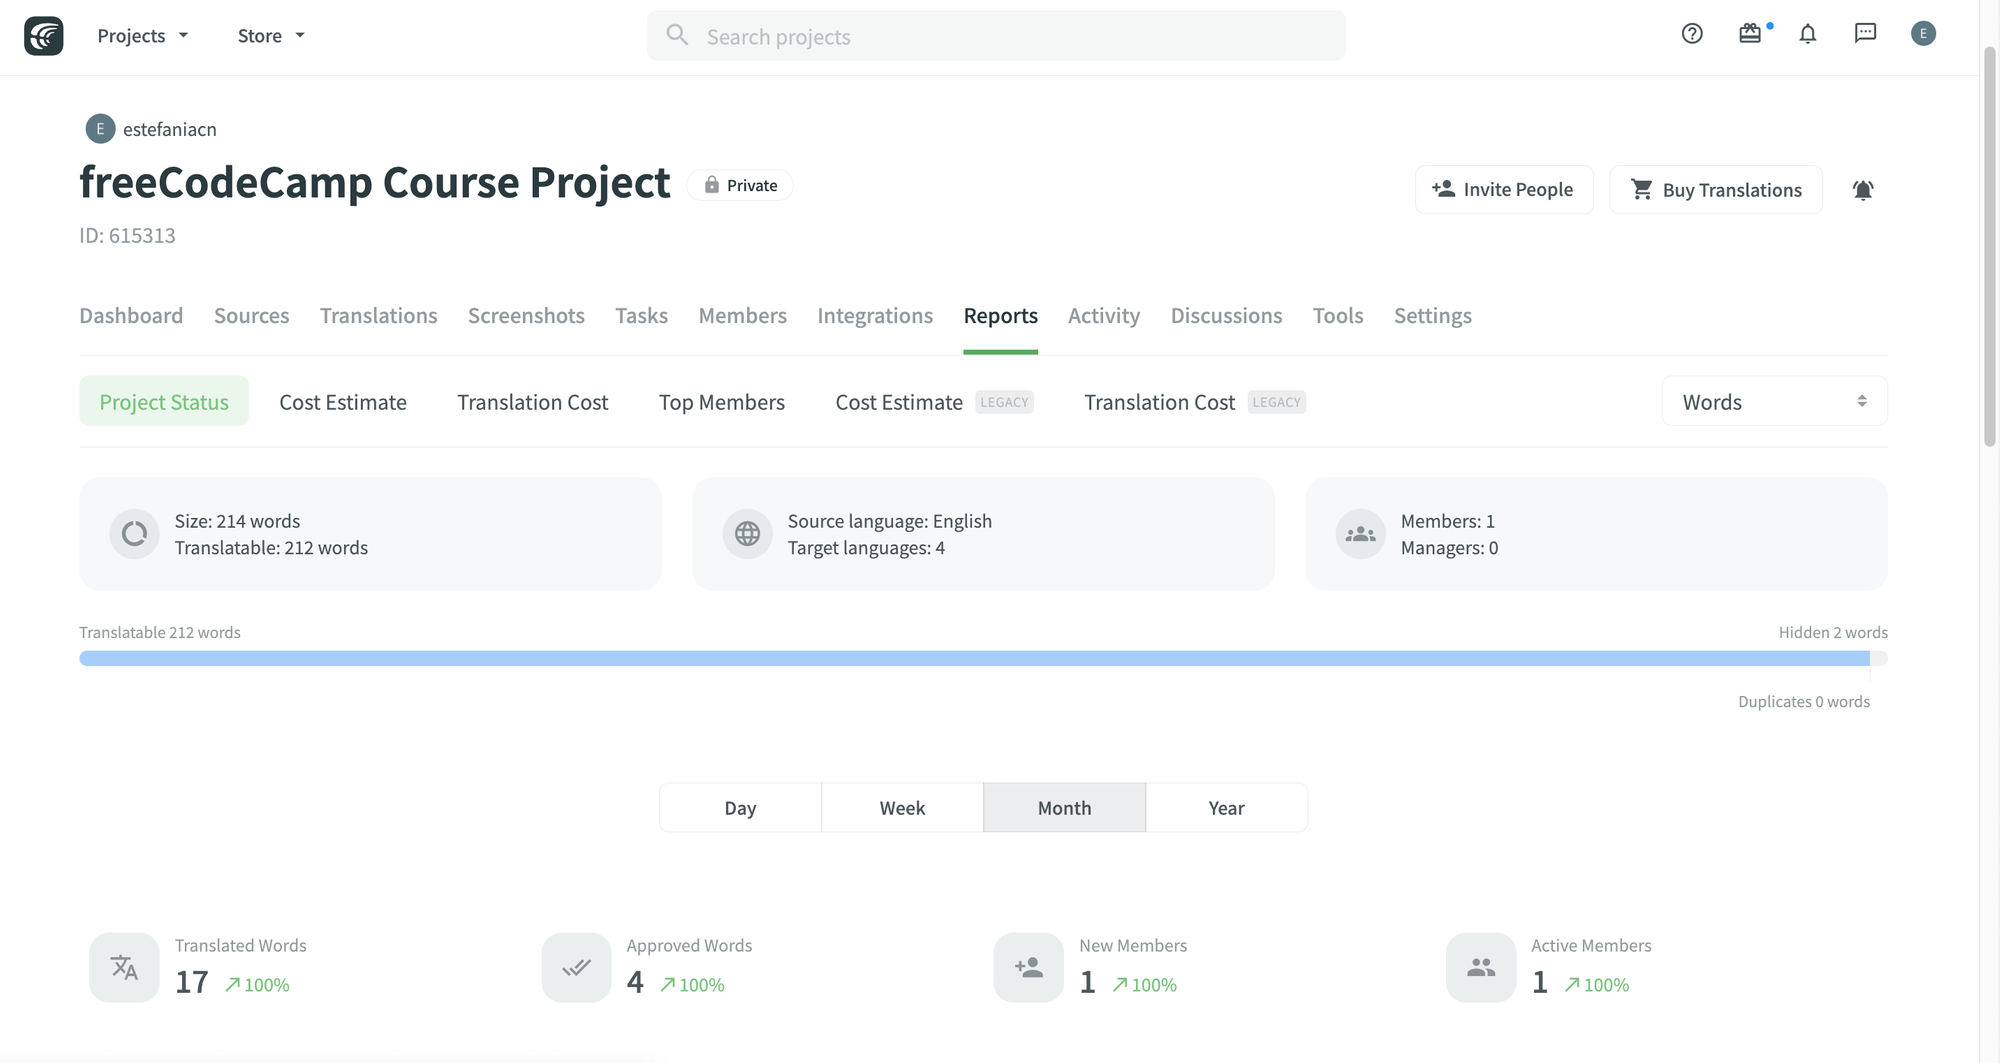The width and height of the screenshot is (2000, 1063).
Task: Open the Sources tab
Action: [x=251, y=316]
